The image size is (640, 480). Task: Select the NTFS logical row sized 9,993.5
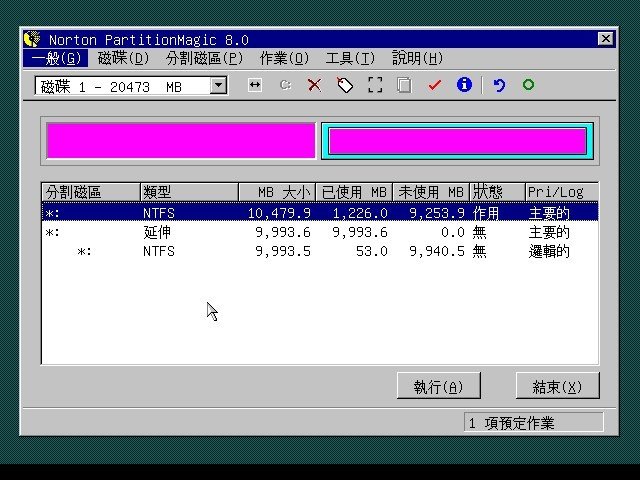(x=320, y=251)
